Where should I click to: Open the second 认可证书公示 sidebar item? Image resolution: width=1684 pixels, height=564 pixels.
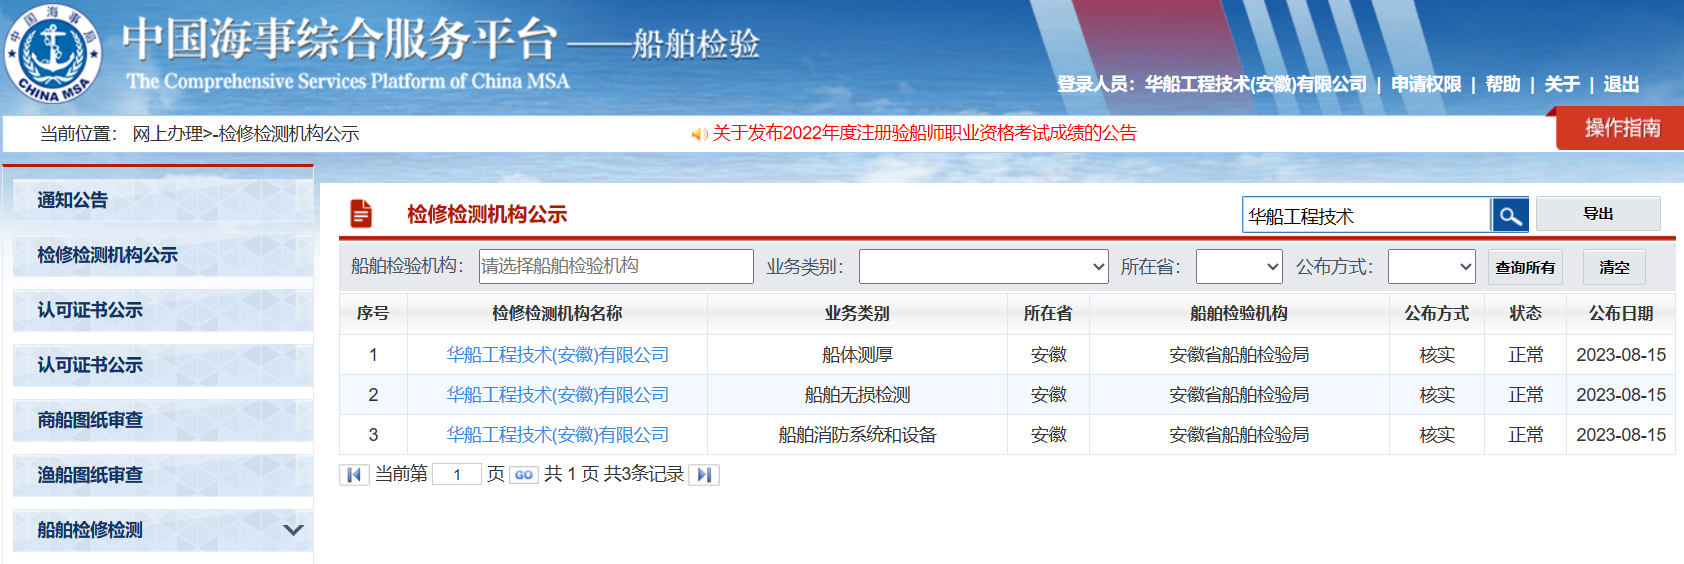tap(163, 365)
